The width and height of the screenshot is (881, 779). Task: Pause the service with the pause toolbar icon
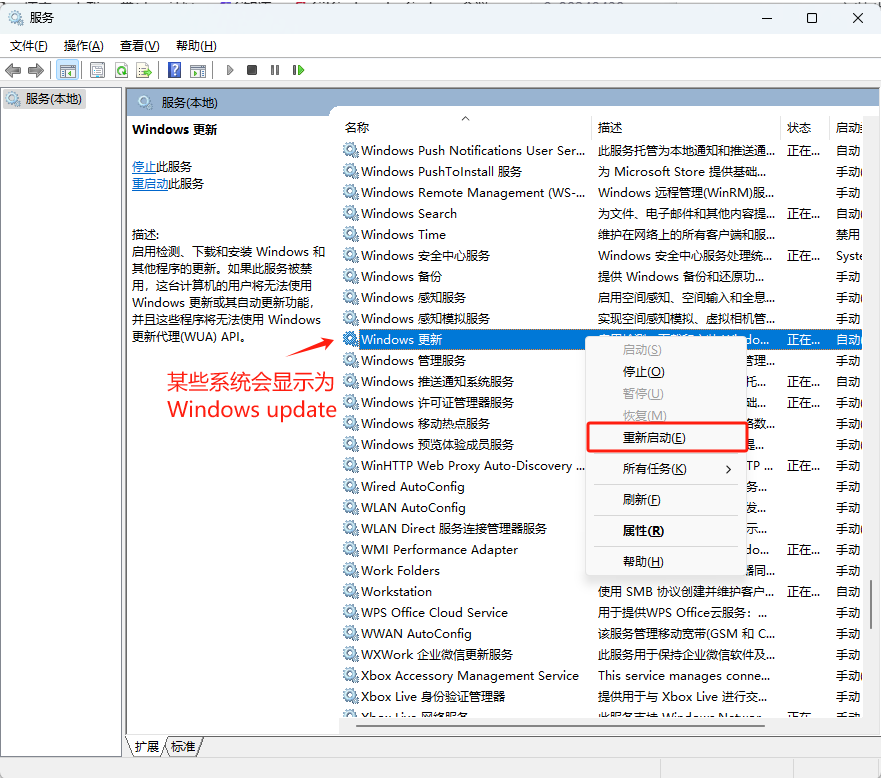[x=275, y=70]
